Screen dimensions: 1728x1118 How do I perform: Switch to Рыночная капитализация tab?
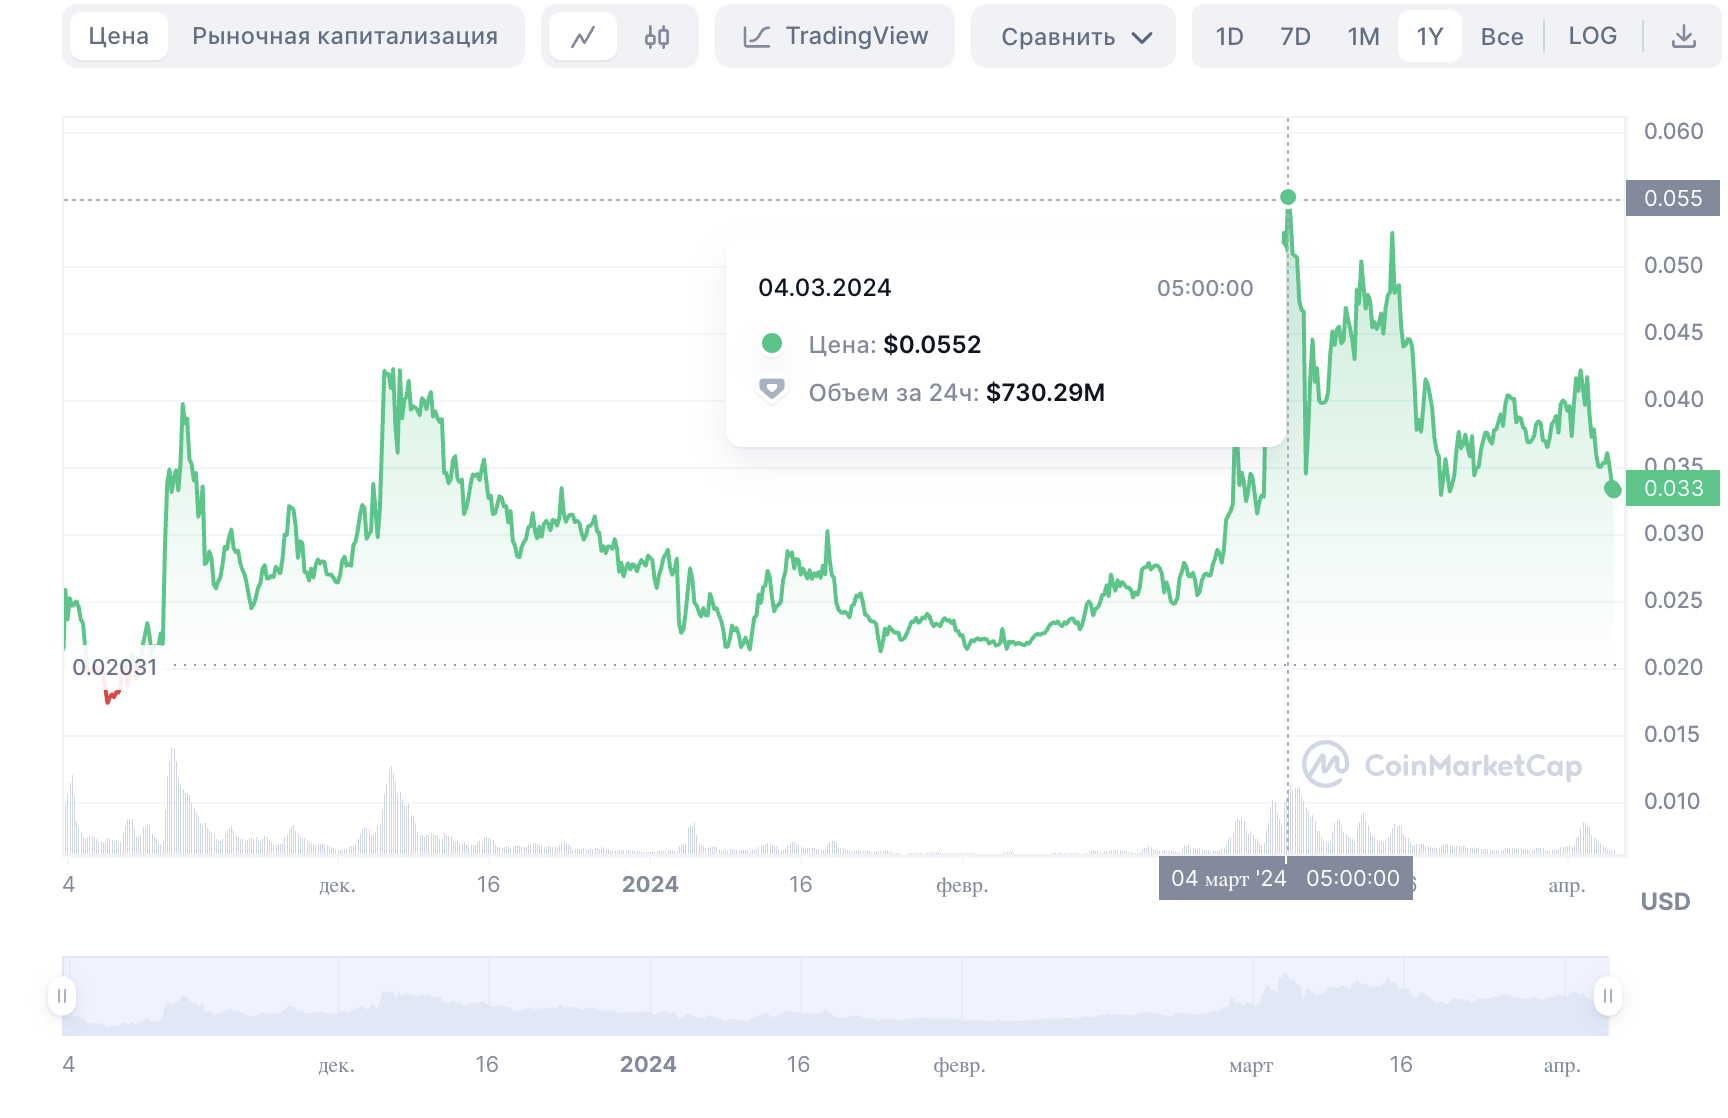coord(345,36)
